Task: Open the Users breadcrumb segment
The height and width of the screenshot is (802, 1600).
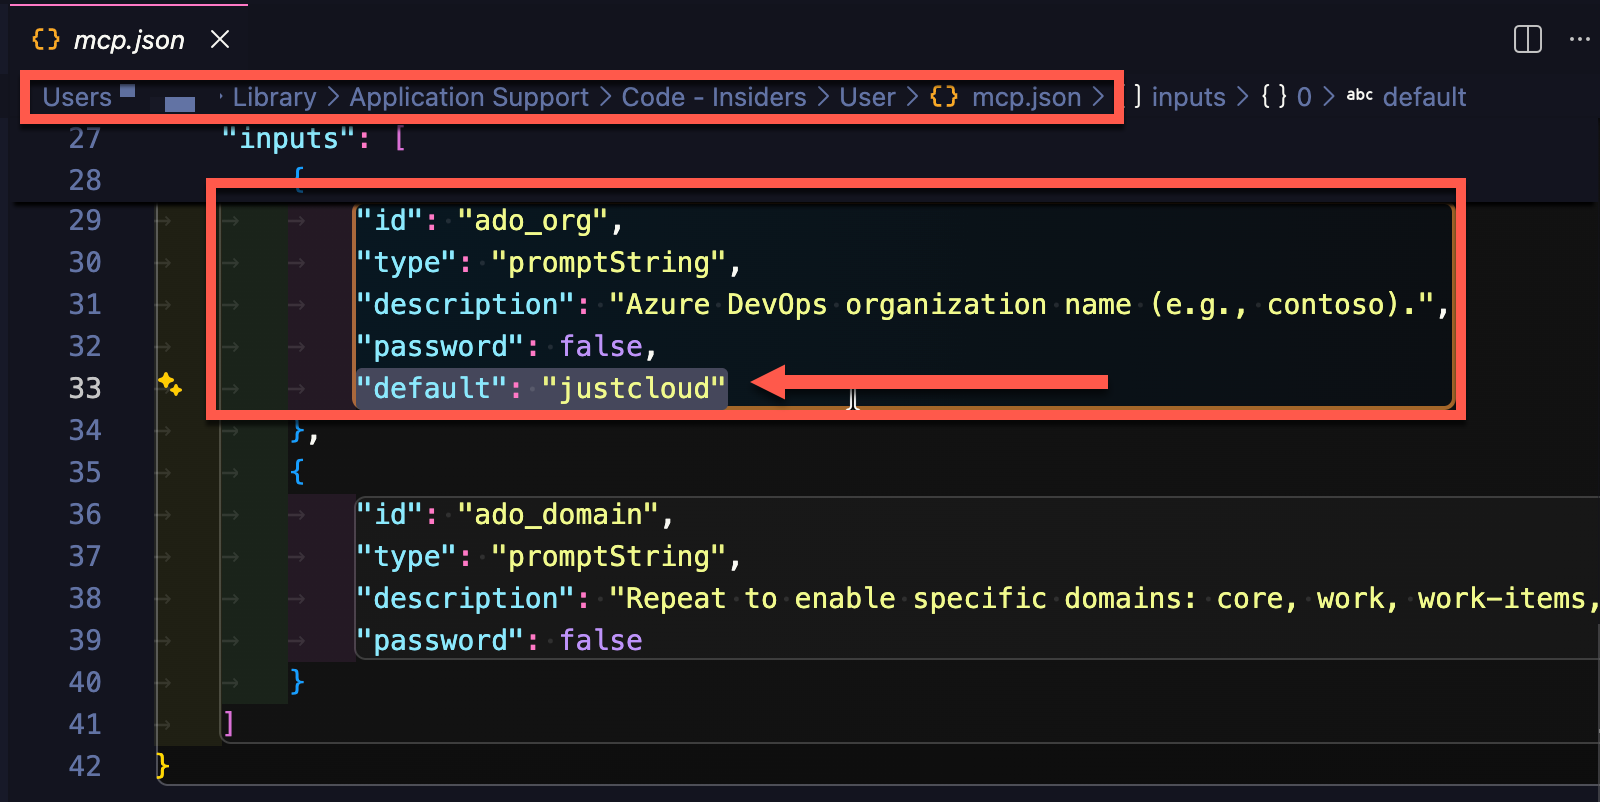Action: (x=77, y=97)
